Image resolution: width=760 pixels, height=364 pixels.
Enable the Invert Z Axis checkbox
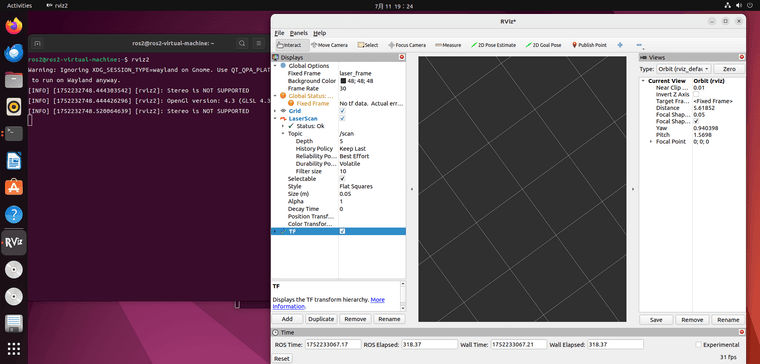pyautogui.click(x=697, y=95)
